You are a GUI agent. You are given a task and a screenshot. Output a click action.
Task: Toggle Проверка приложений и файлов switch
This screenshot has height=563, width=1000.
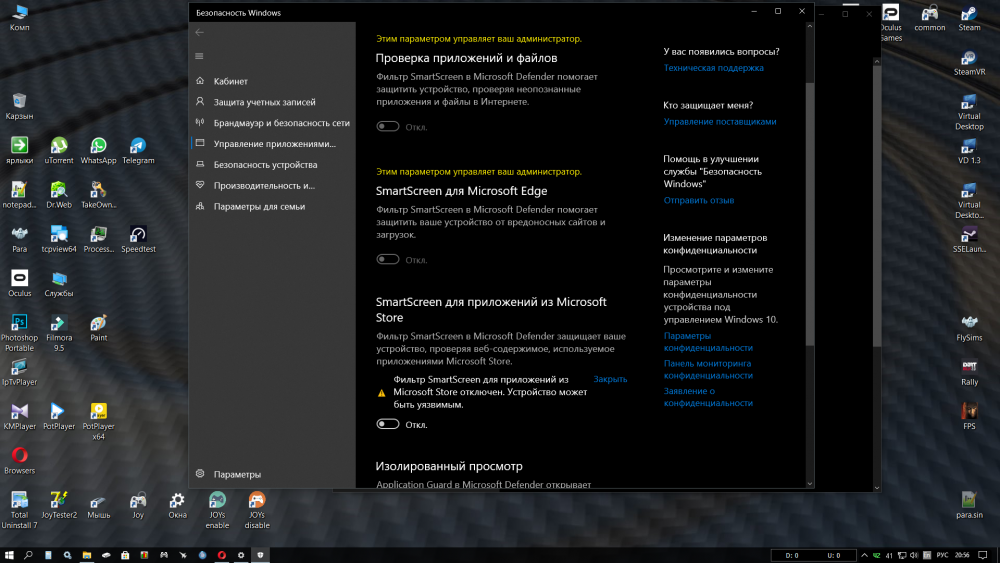click(x=388, y=126)
